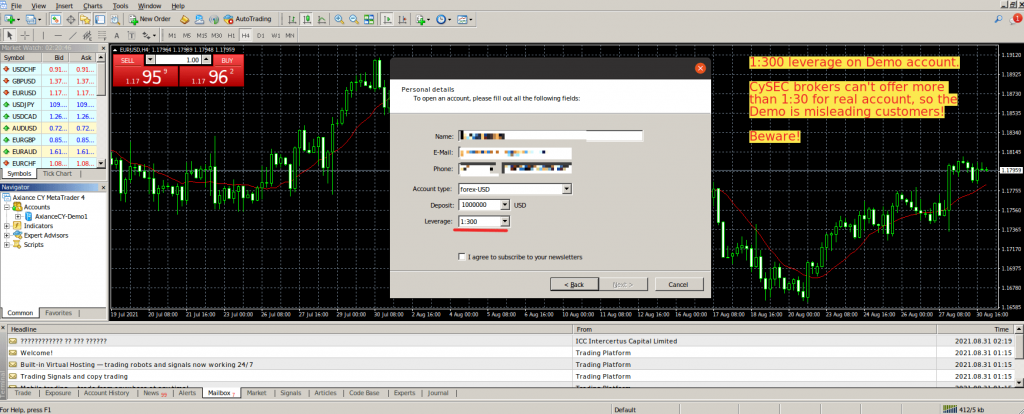
Task: Toggle the Navigator star-folder icon
Action: [x=85, y=19]
